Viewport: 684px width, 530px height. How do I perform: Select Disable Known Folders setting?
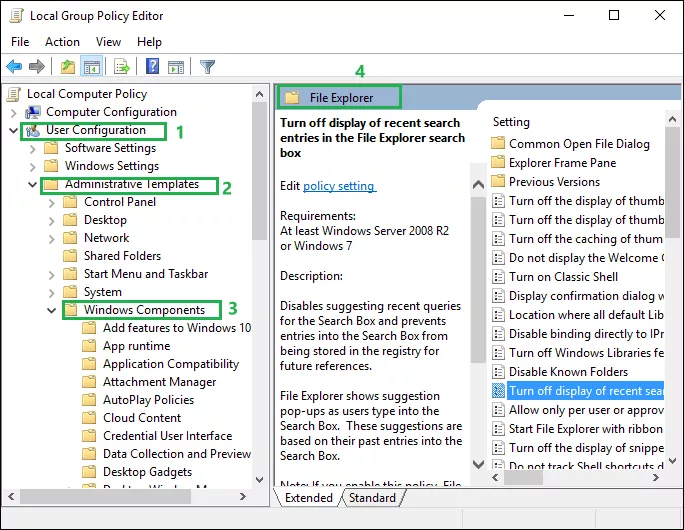coord(568,372)
